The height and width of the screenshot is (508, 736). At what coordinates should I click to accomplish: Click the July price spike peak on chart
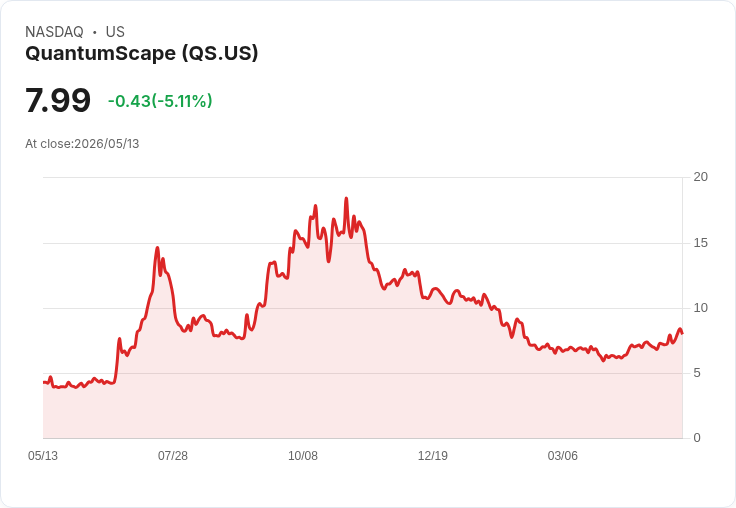(x=157, y=248)
